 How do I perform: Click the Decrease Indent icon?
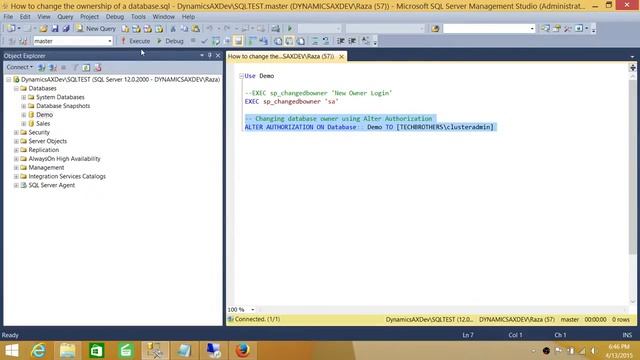click(341, 41)
